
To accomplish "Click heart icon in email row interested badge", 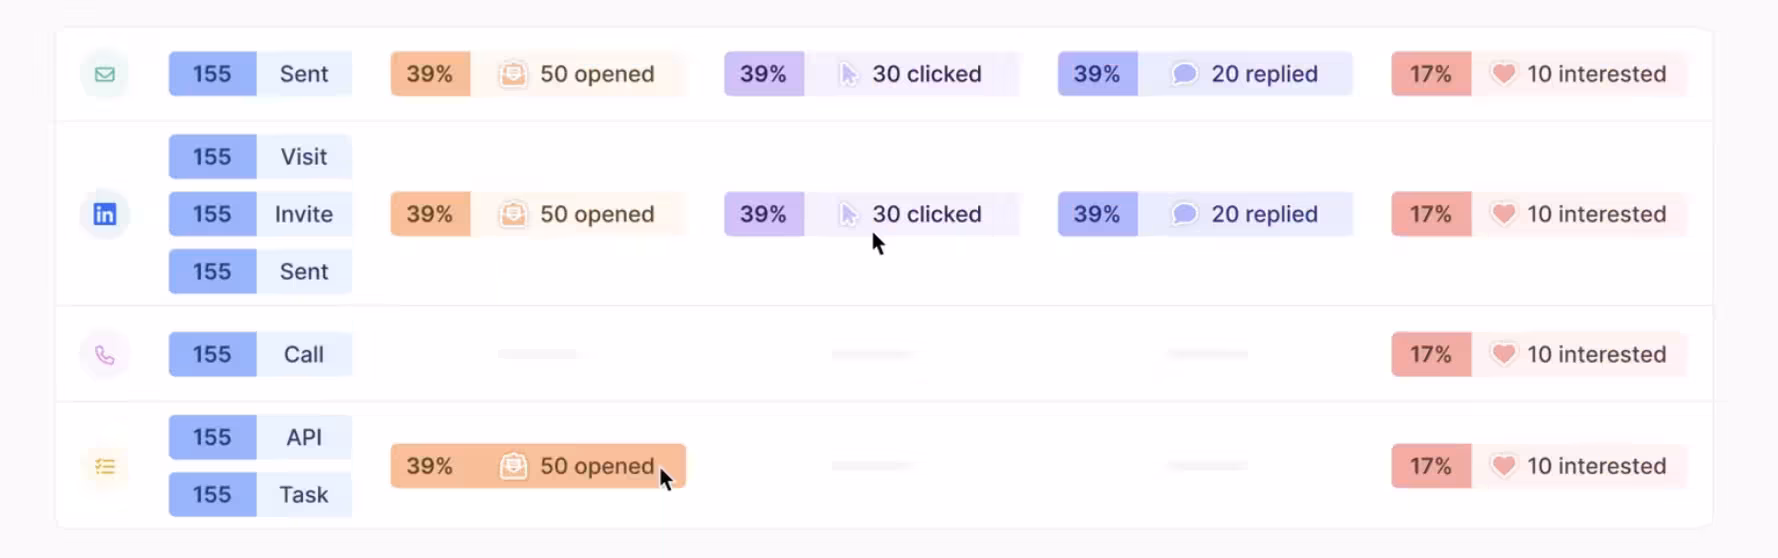I will tap(1503, 74).
